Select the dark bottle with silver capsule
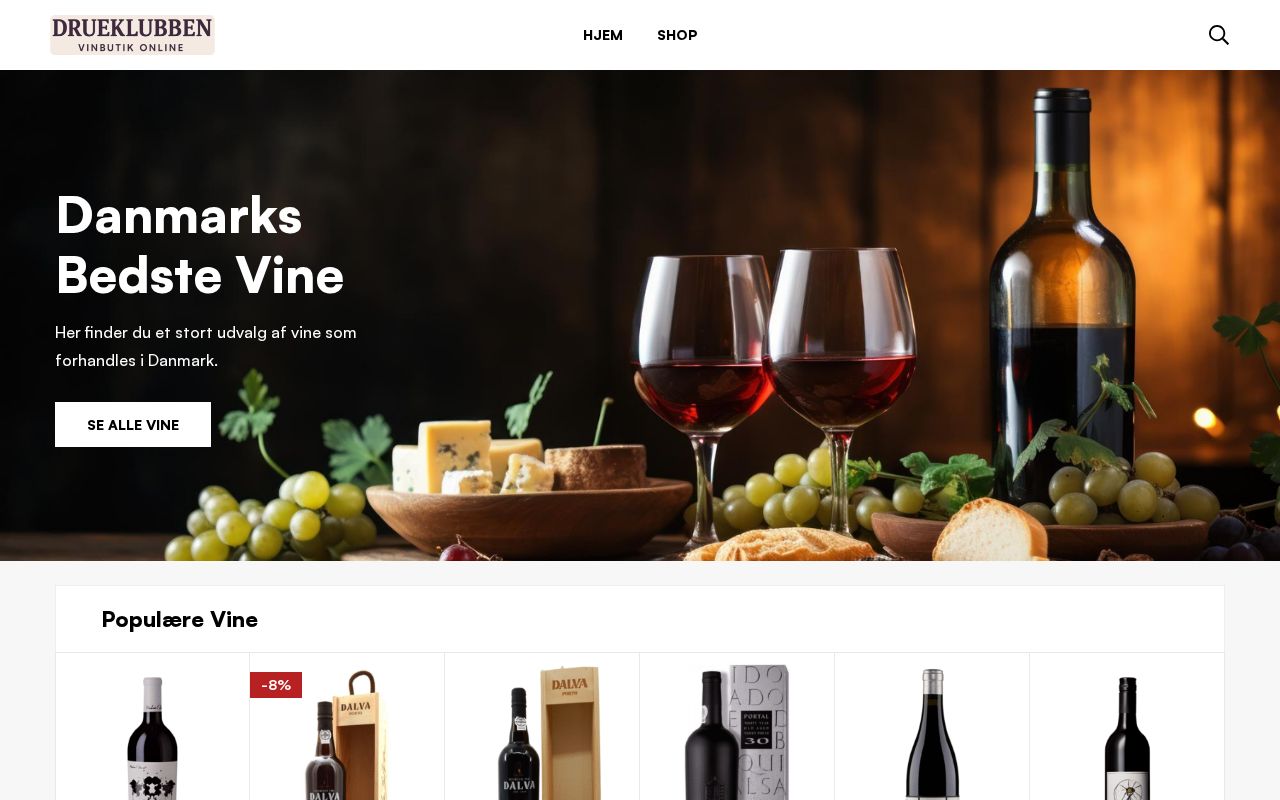The height and width of the screenshot is (800, 1280). pos(932,735)
